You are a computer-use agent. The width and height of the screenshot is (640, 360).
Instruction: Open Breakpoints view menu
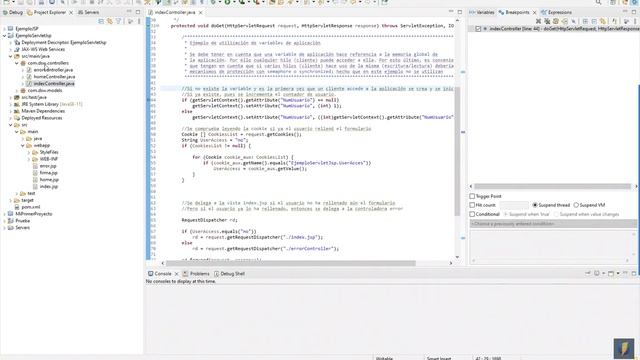(x=635, y=21)
